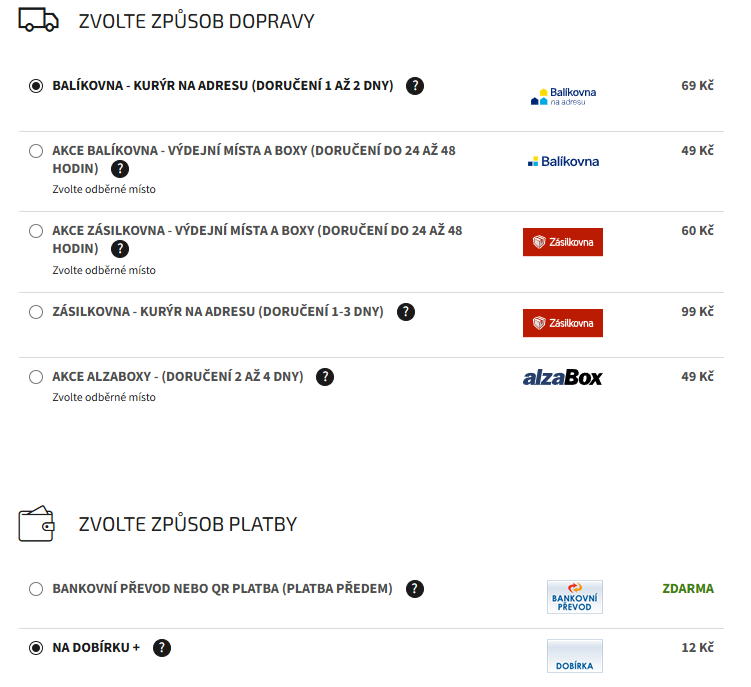Choose bankovní převod nebo QR platba

pos(36,589)
